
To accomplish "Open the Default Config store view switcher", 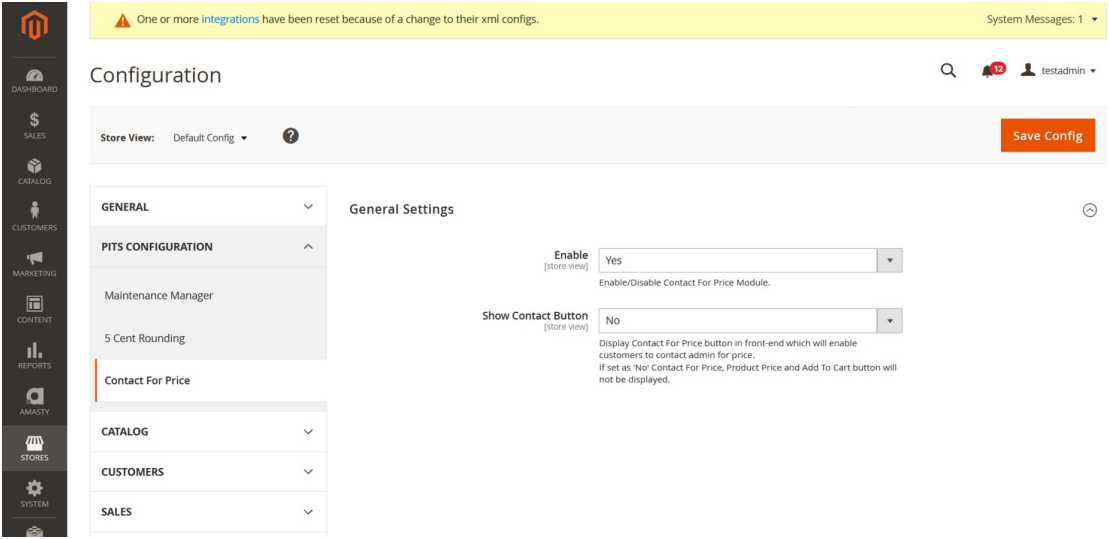I will 210,138.
